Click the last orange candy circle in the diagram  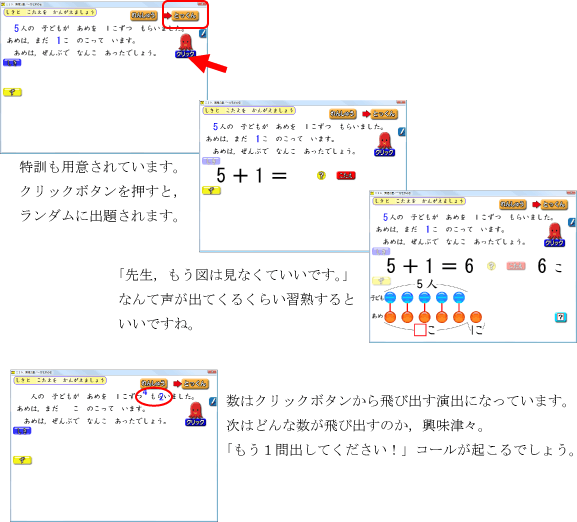(x=476, y=317)
